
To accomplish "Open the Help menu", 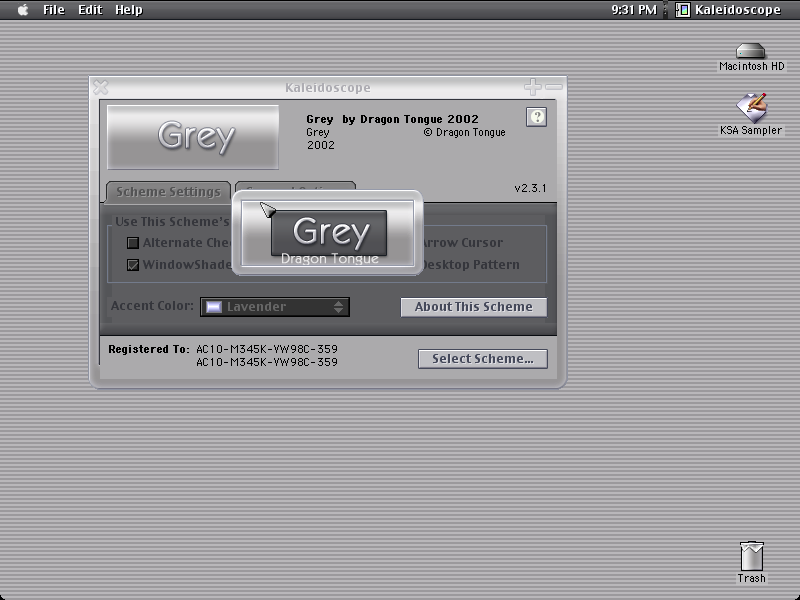I will 129,10.
